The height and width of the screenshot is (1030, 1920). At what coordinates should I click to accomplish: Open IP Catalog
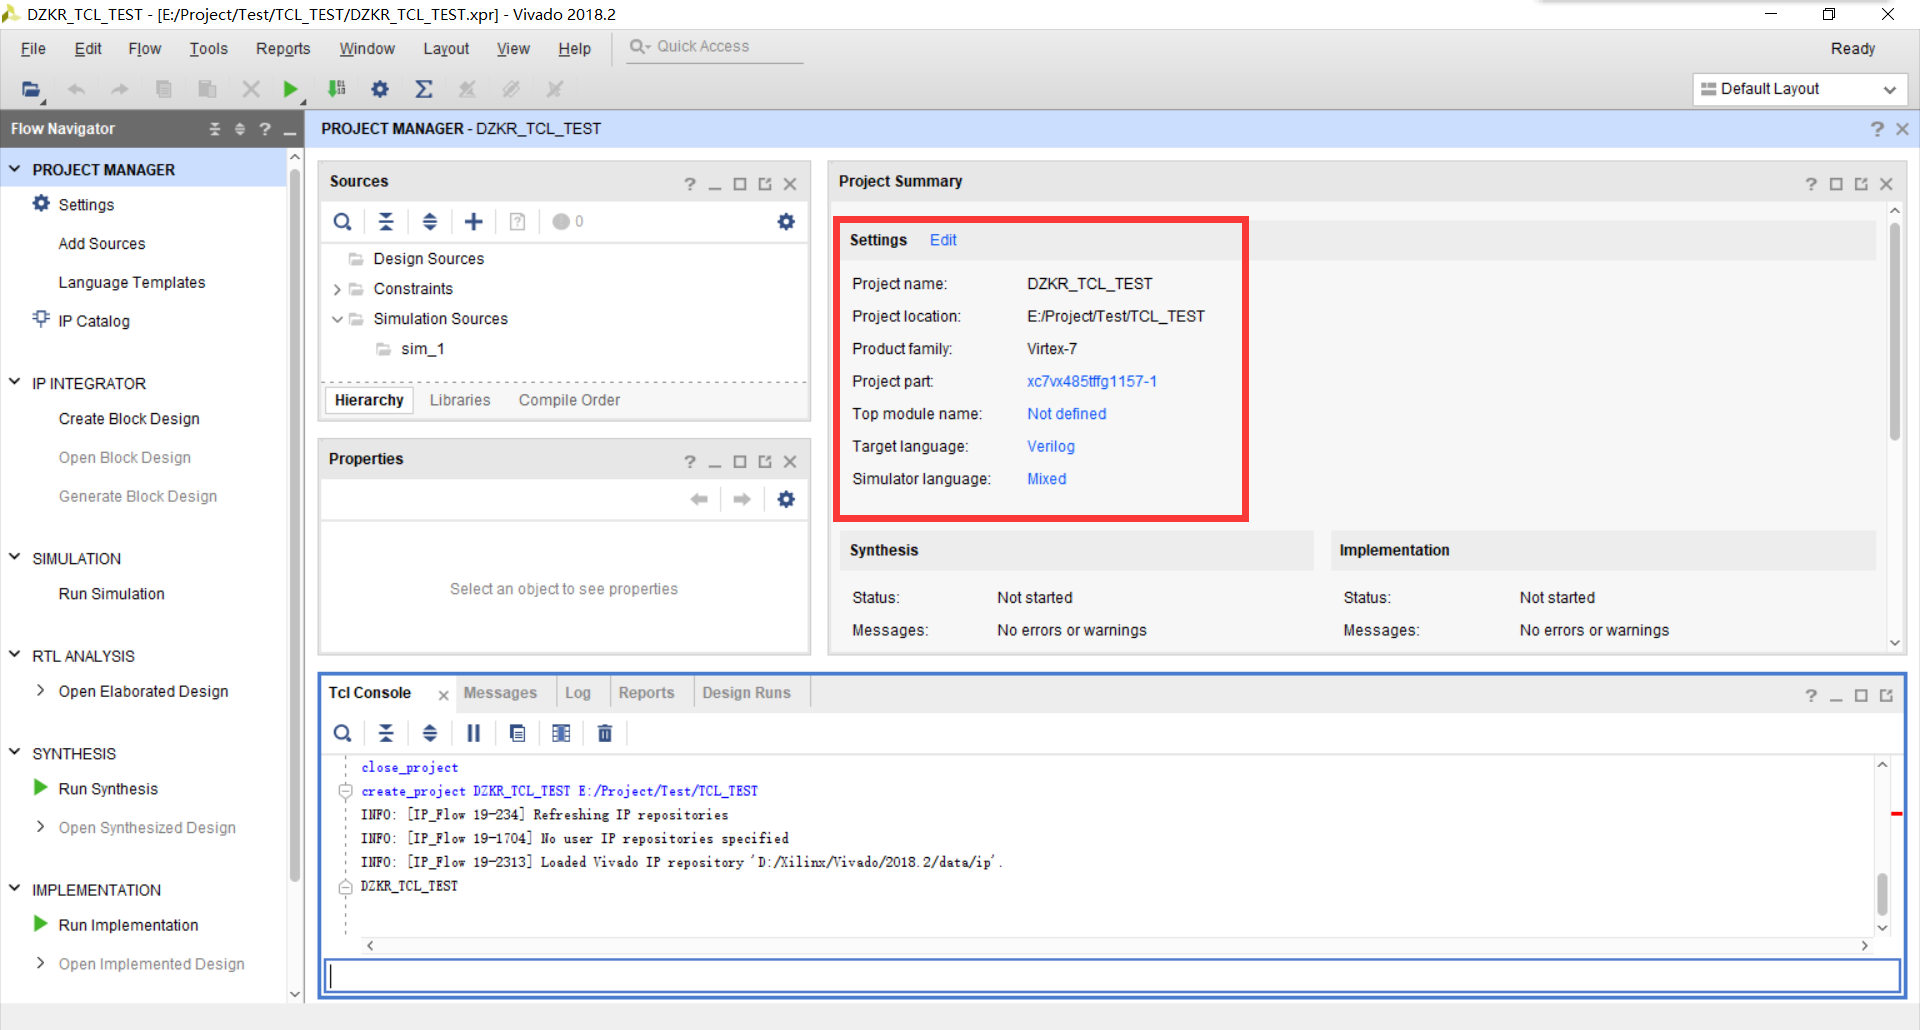94,321
